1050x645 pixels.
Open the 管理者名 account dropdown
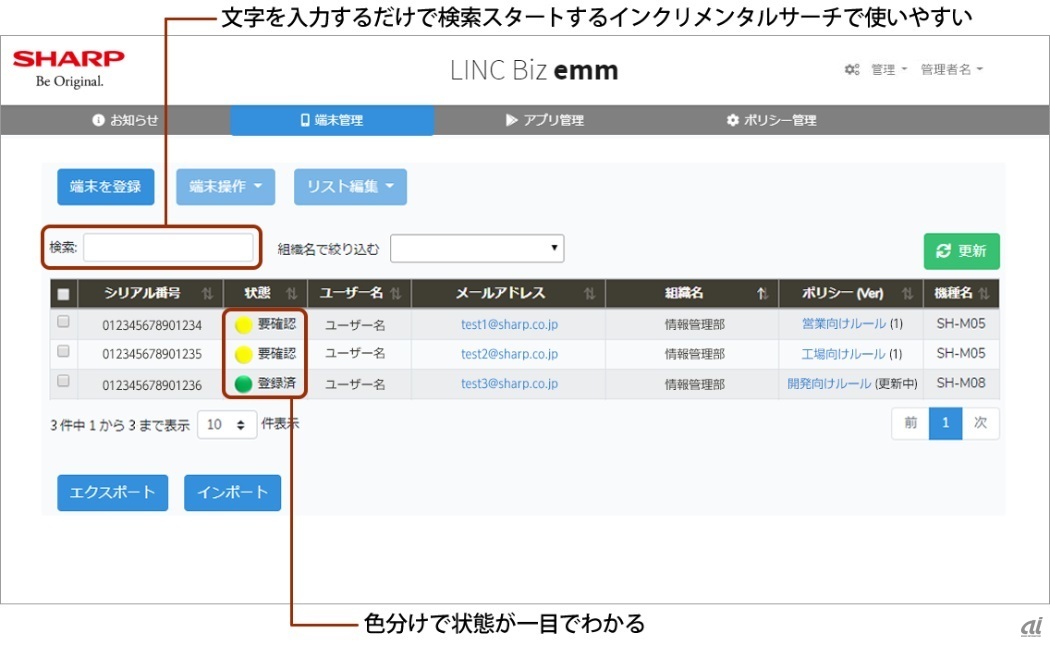click(x=952, y=70)
